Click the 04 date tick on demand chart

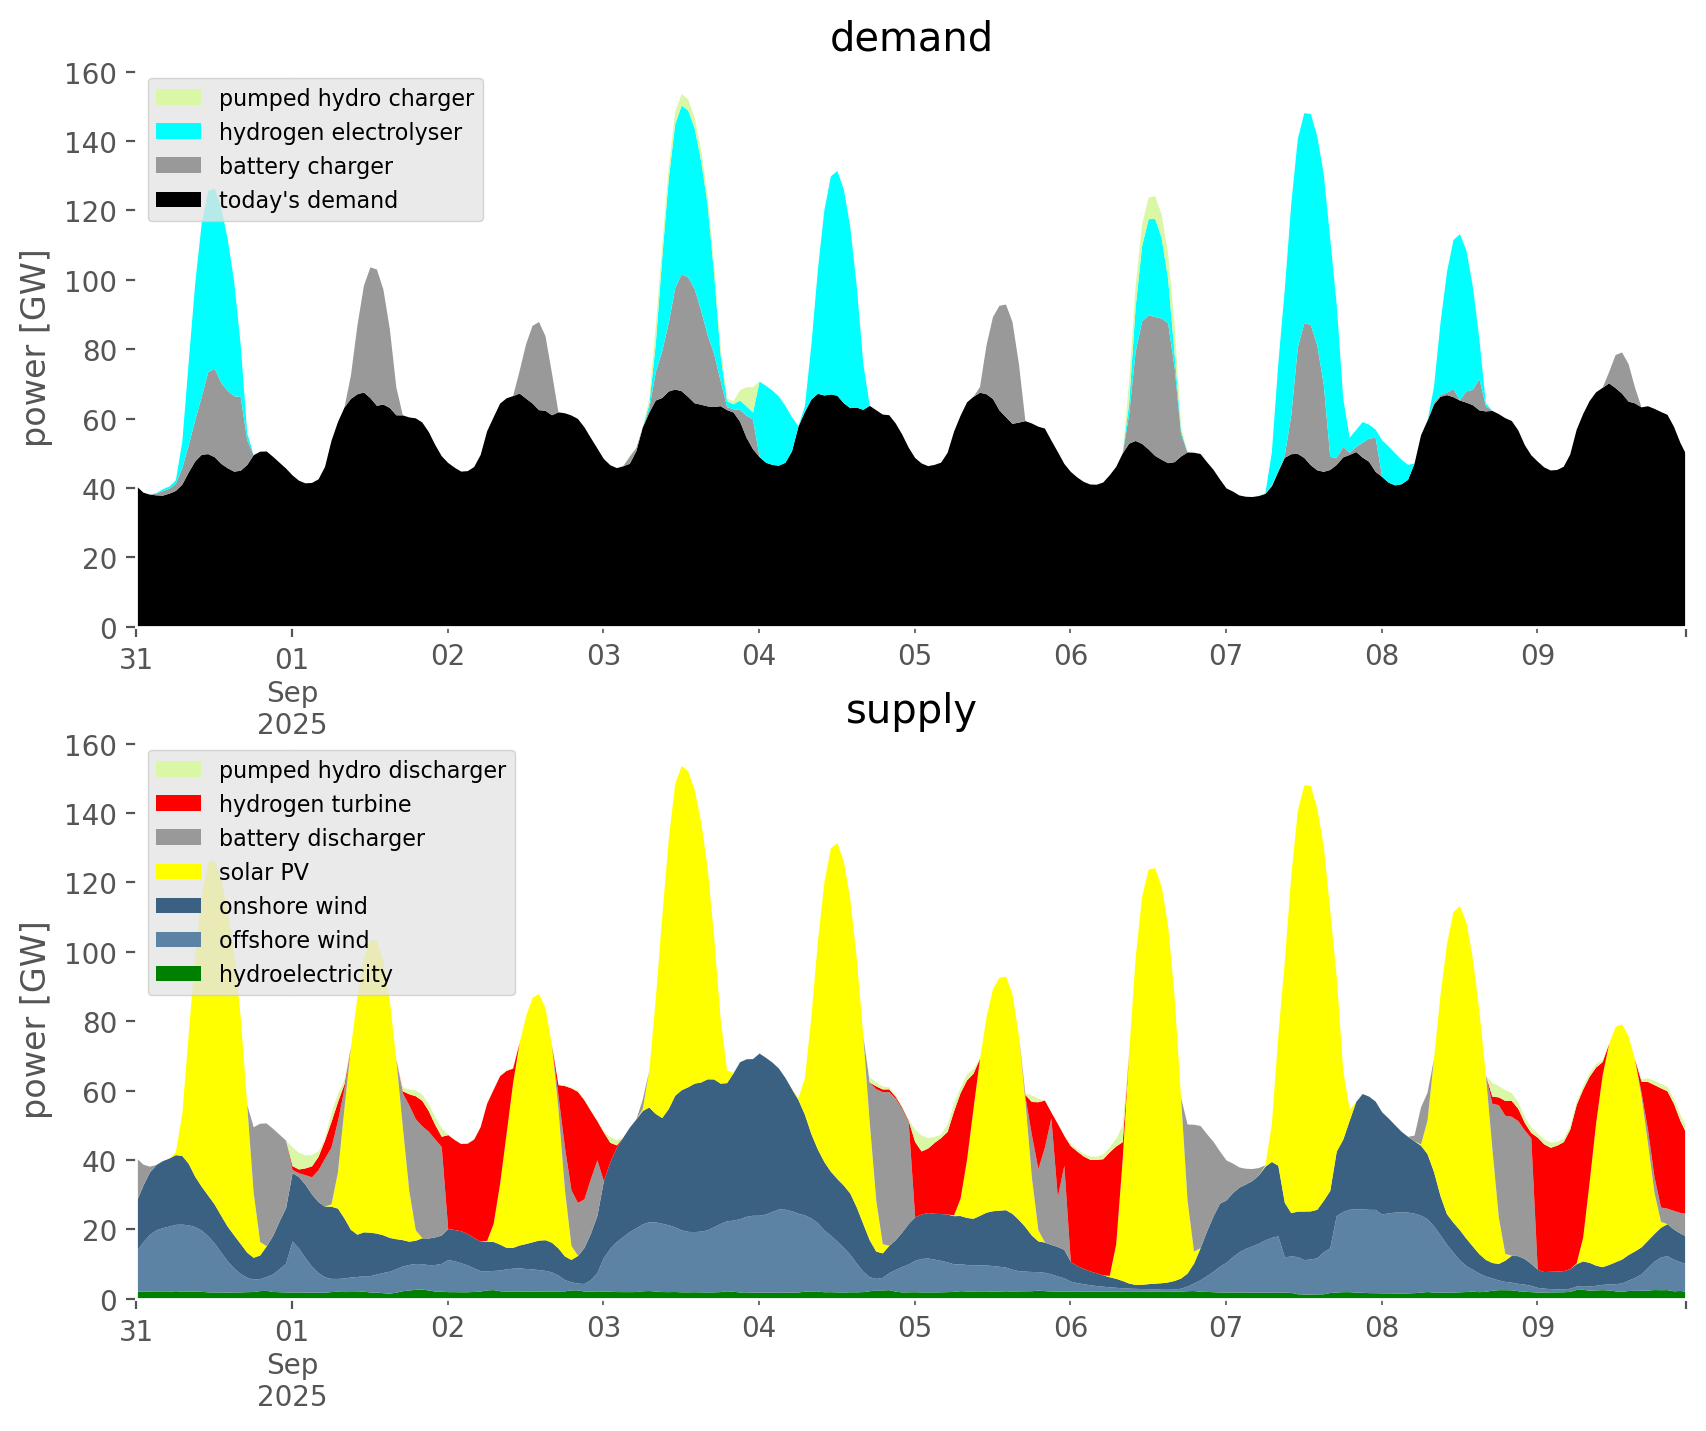click(x=759, y=657)
